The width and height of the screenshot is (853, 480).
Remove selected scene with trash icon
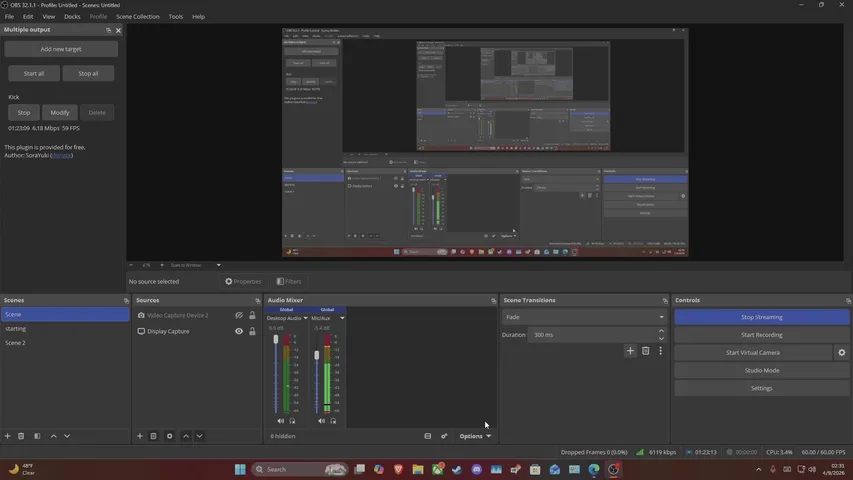pyautogui.click(x=21, y=436)
